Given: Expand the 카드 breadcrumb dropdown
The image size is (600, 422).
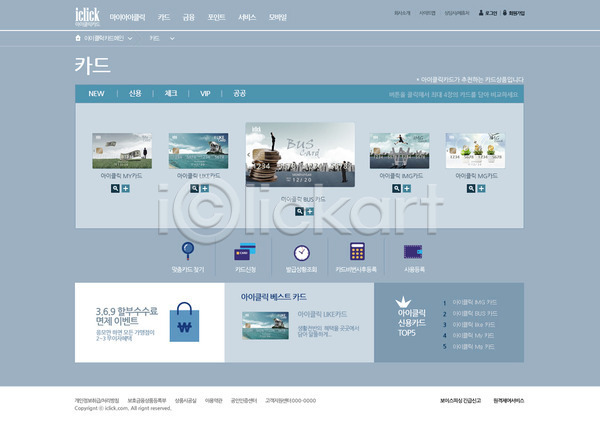Looking at the screenshot, I should (172, 38).
